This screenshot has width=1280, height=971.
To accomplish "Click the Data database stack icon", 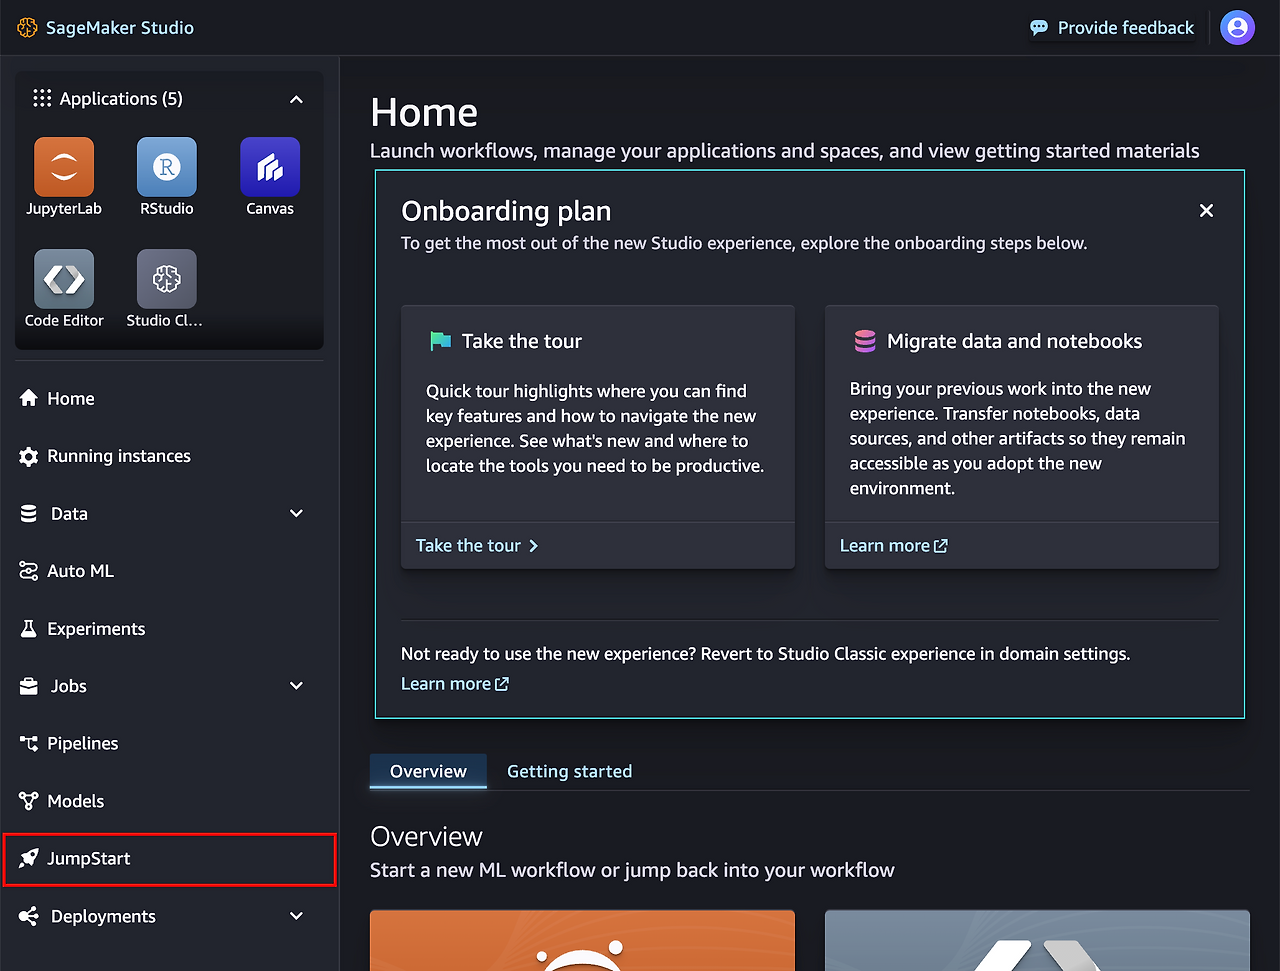I will (29, 513).
